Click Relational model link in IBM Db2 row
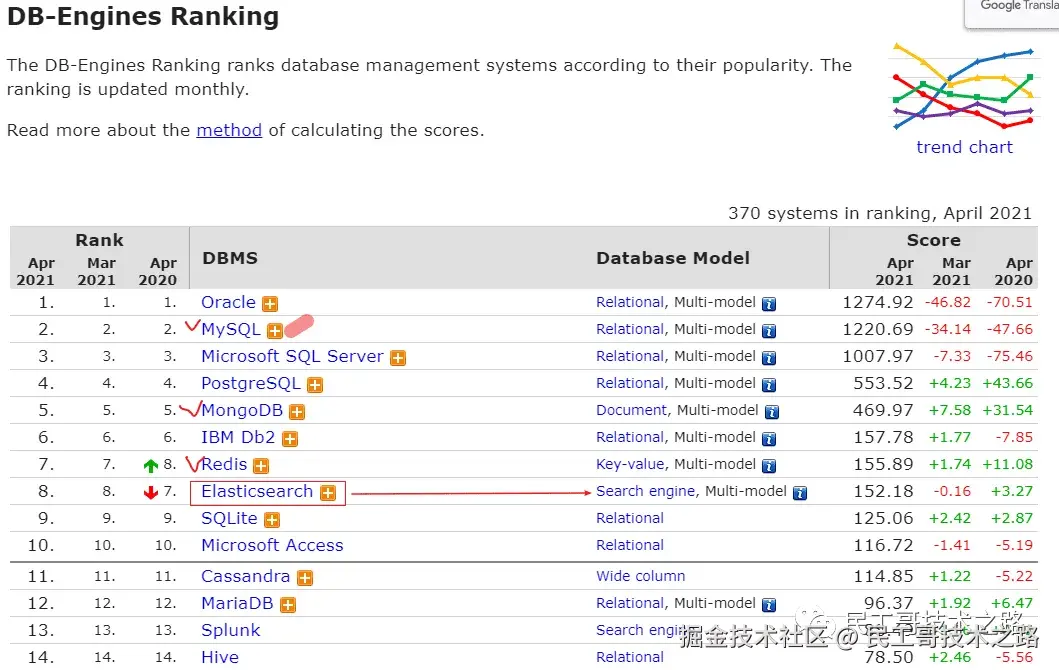 (629, 437)
